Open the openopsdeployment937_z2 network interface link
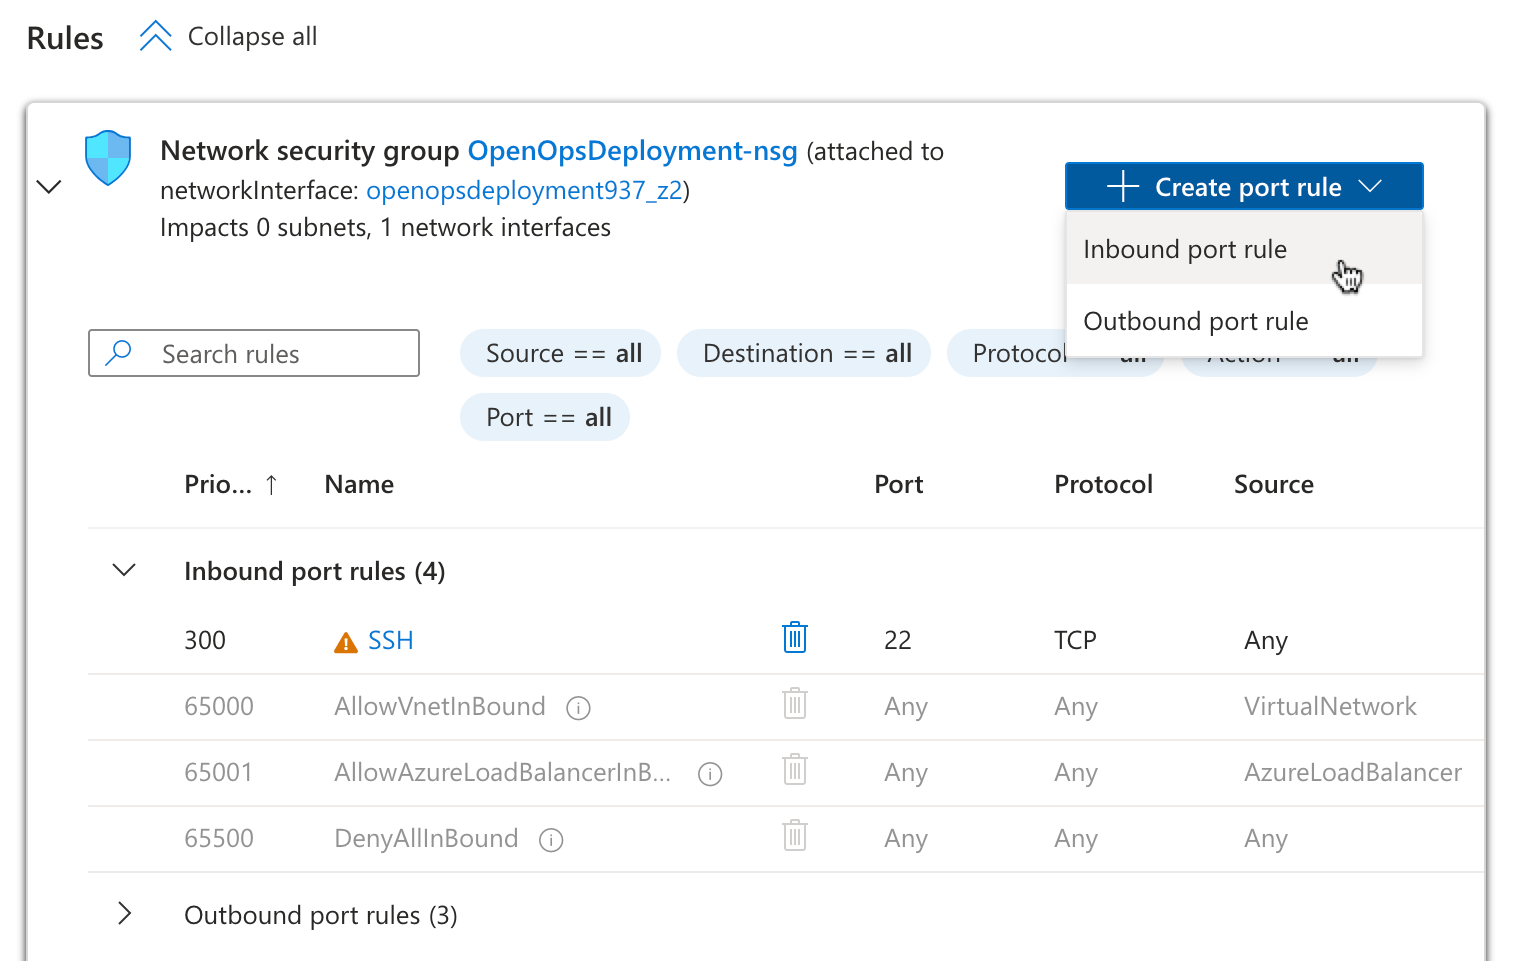The width and height of the screenshot is (1520, 961). (524, 190)
